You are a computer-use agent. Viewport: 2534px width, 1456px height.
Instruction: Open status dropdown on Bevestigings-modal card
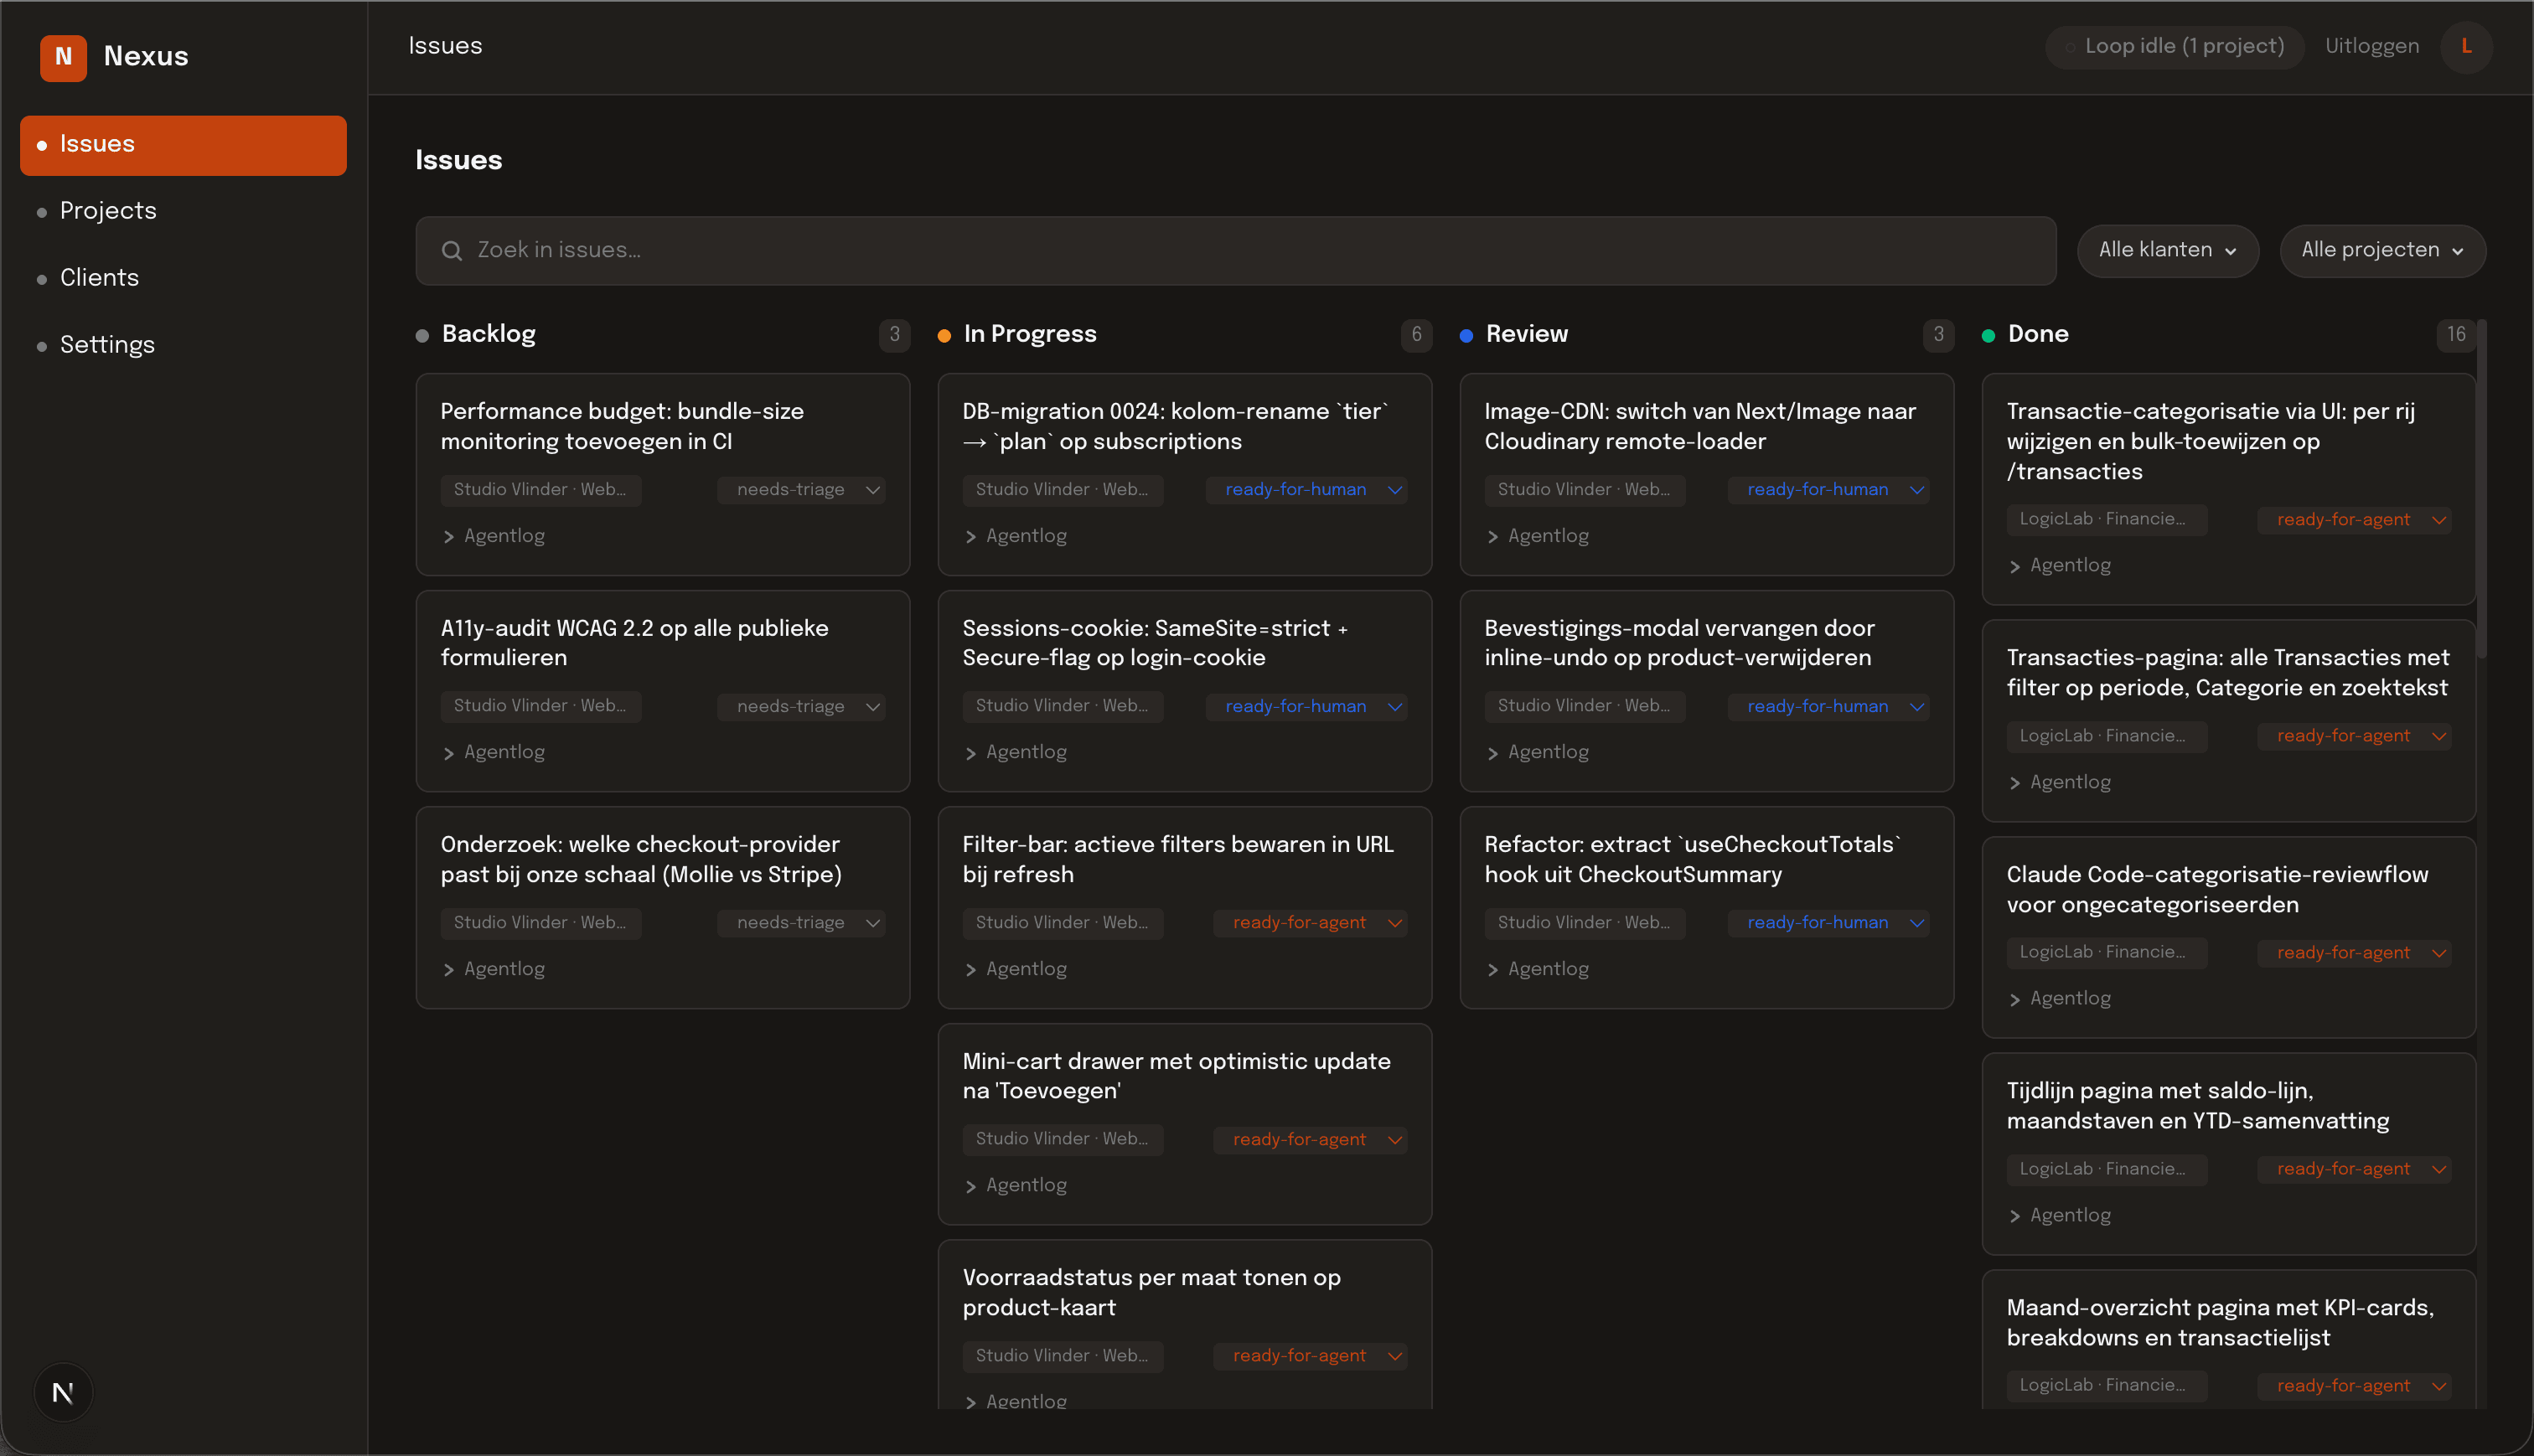1828,707
